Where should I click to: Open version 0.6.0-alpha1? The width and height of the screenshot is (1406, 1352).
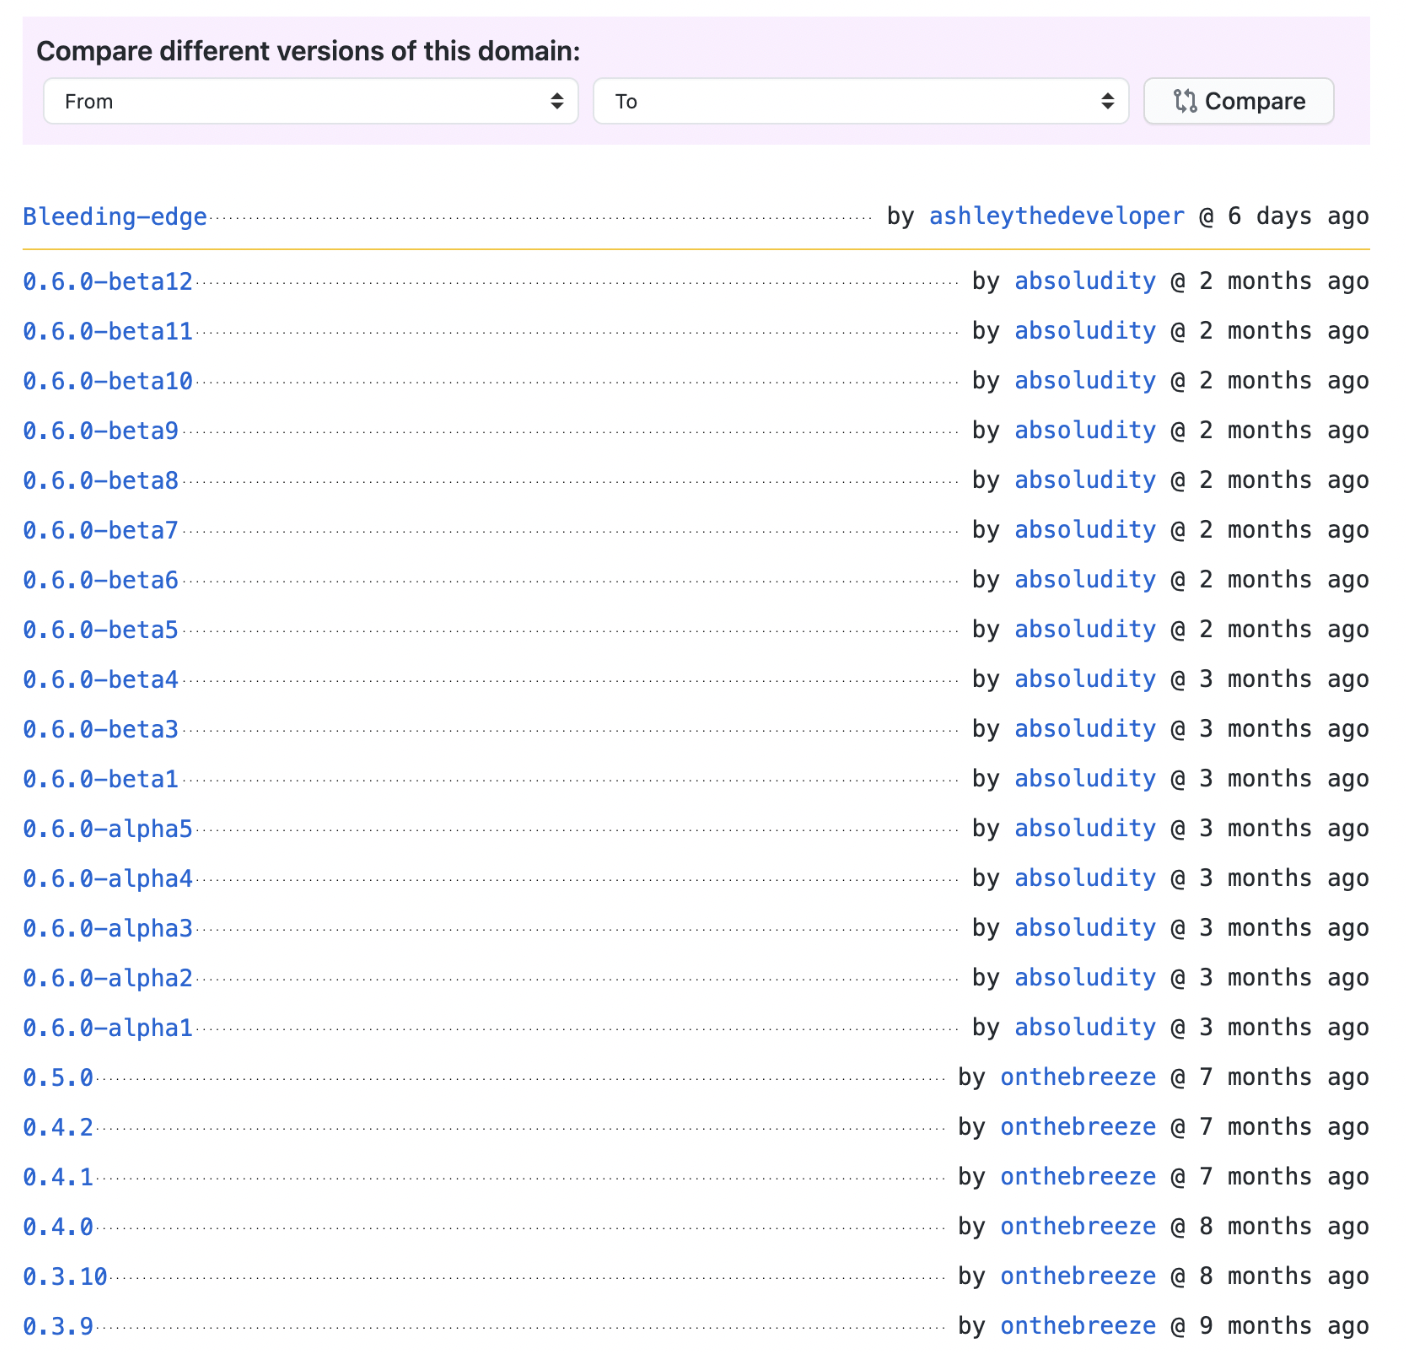coord(108,1028)
